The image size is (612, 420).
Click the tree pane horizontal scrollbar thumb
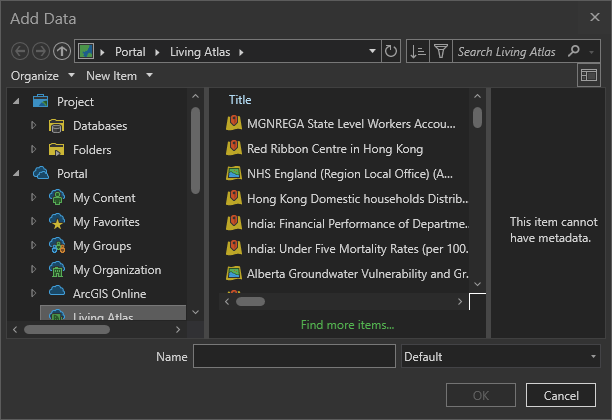point(67,330)
